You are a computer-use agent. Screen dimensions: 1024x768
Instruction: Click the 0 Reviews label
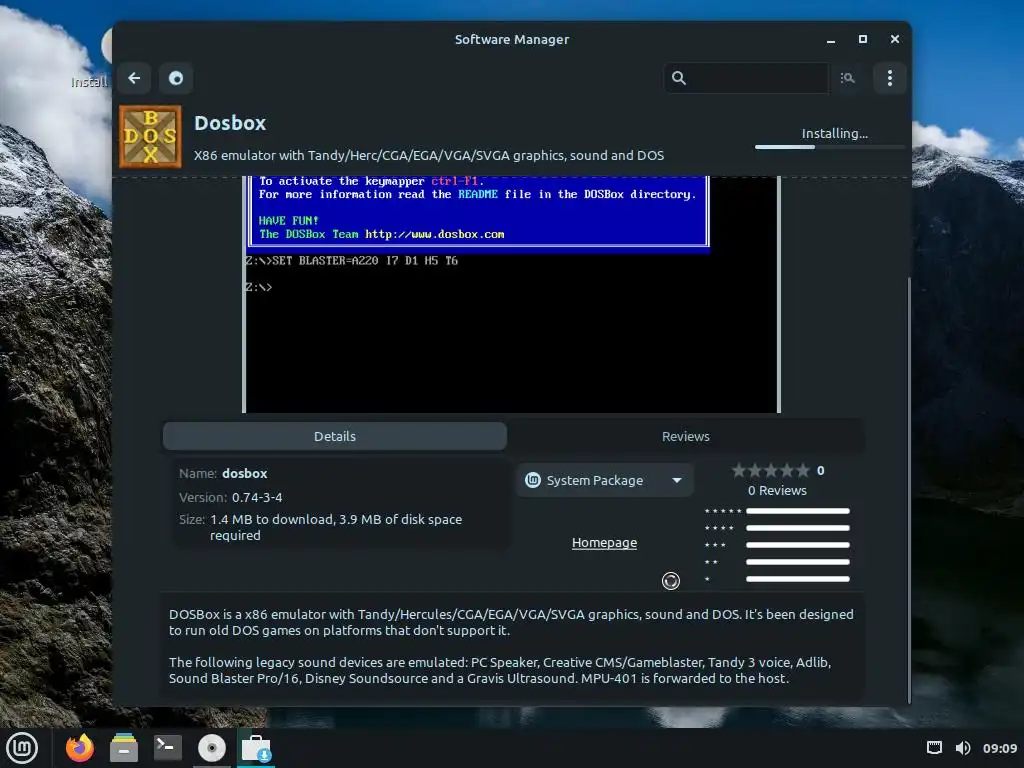pyautogui.click(x=777, y=490)
